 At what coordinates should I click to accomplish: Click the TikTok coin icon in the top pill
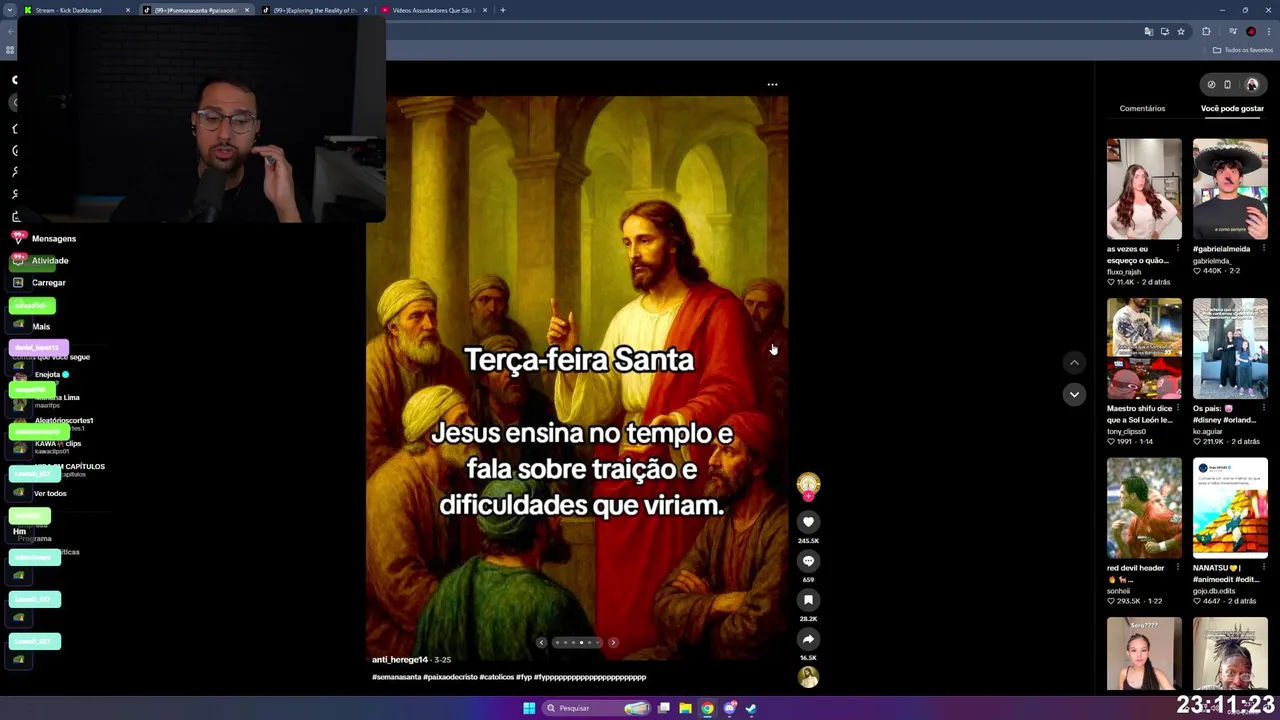click(1211, 85)
